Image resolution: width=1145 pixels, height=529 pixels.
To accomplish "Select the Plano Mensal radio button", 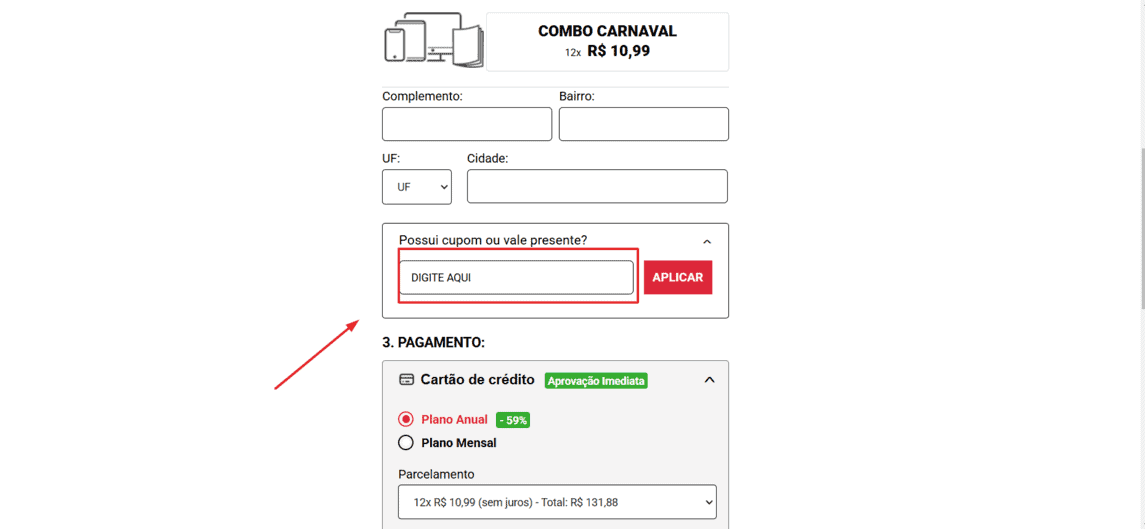I will pos(405,443).
